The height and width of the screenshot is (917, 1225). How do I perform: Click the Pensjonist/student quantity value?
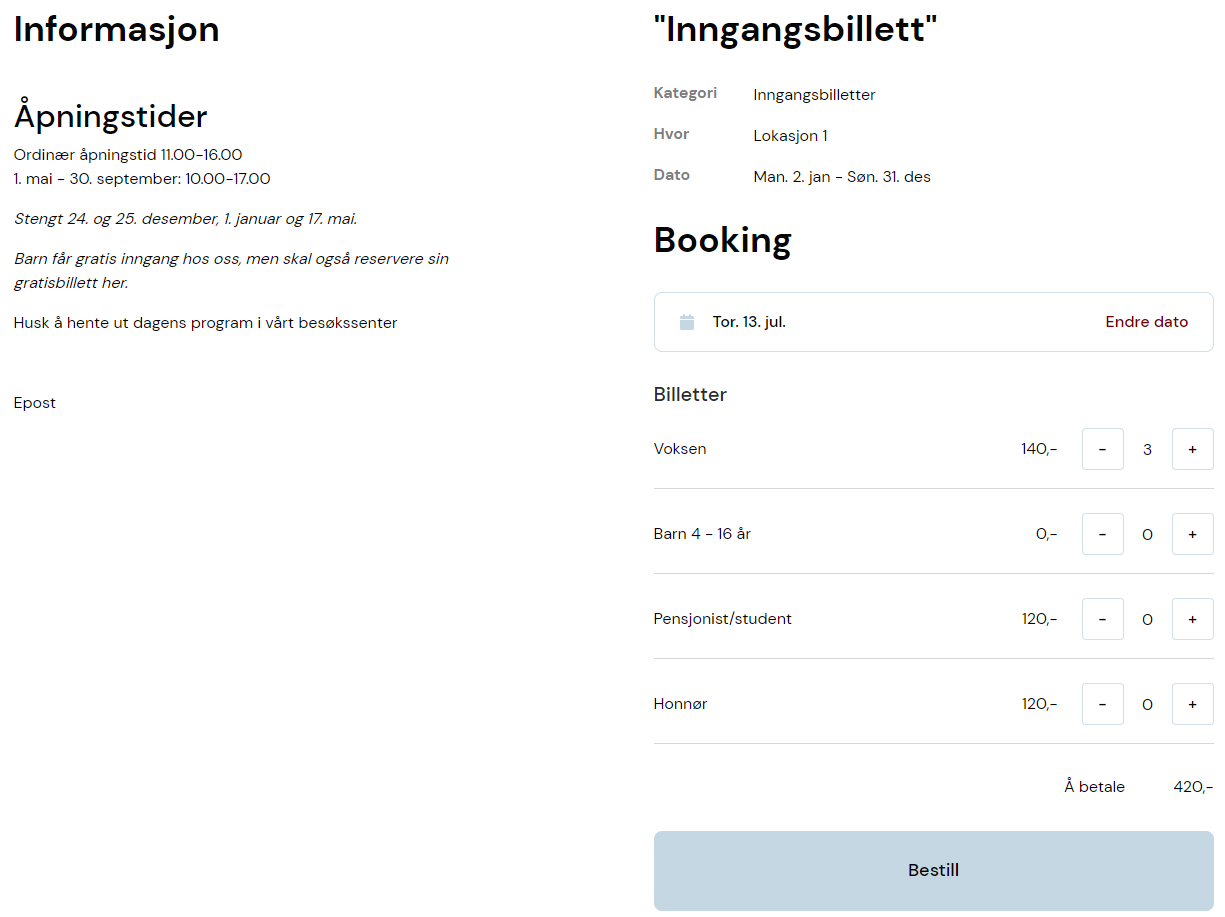pos(1148,620)
